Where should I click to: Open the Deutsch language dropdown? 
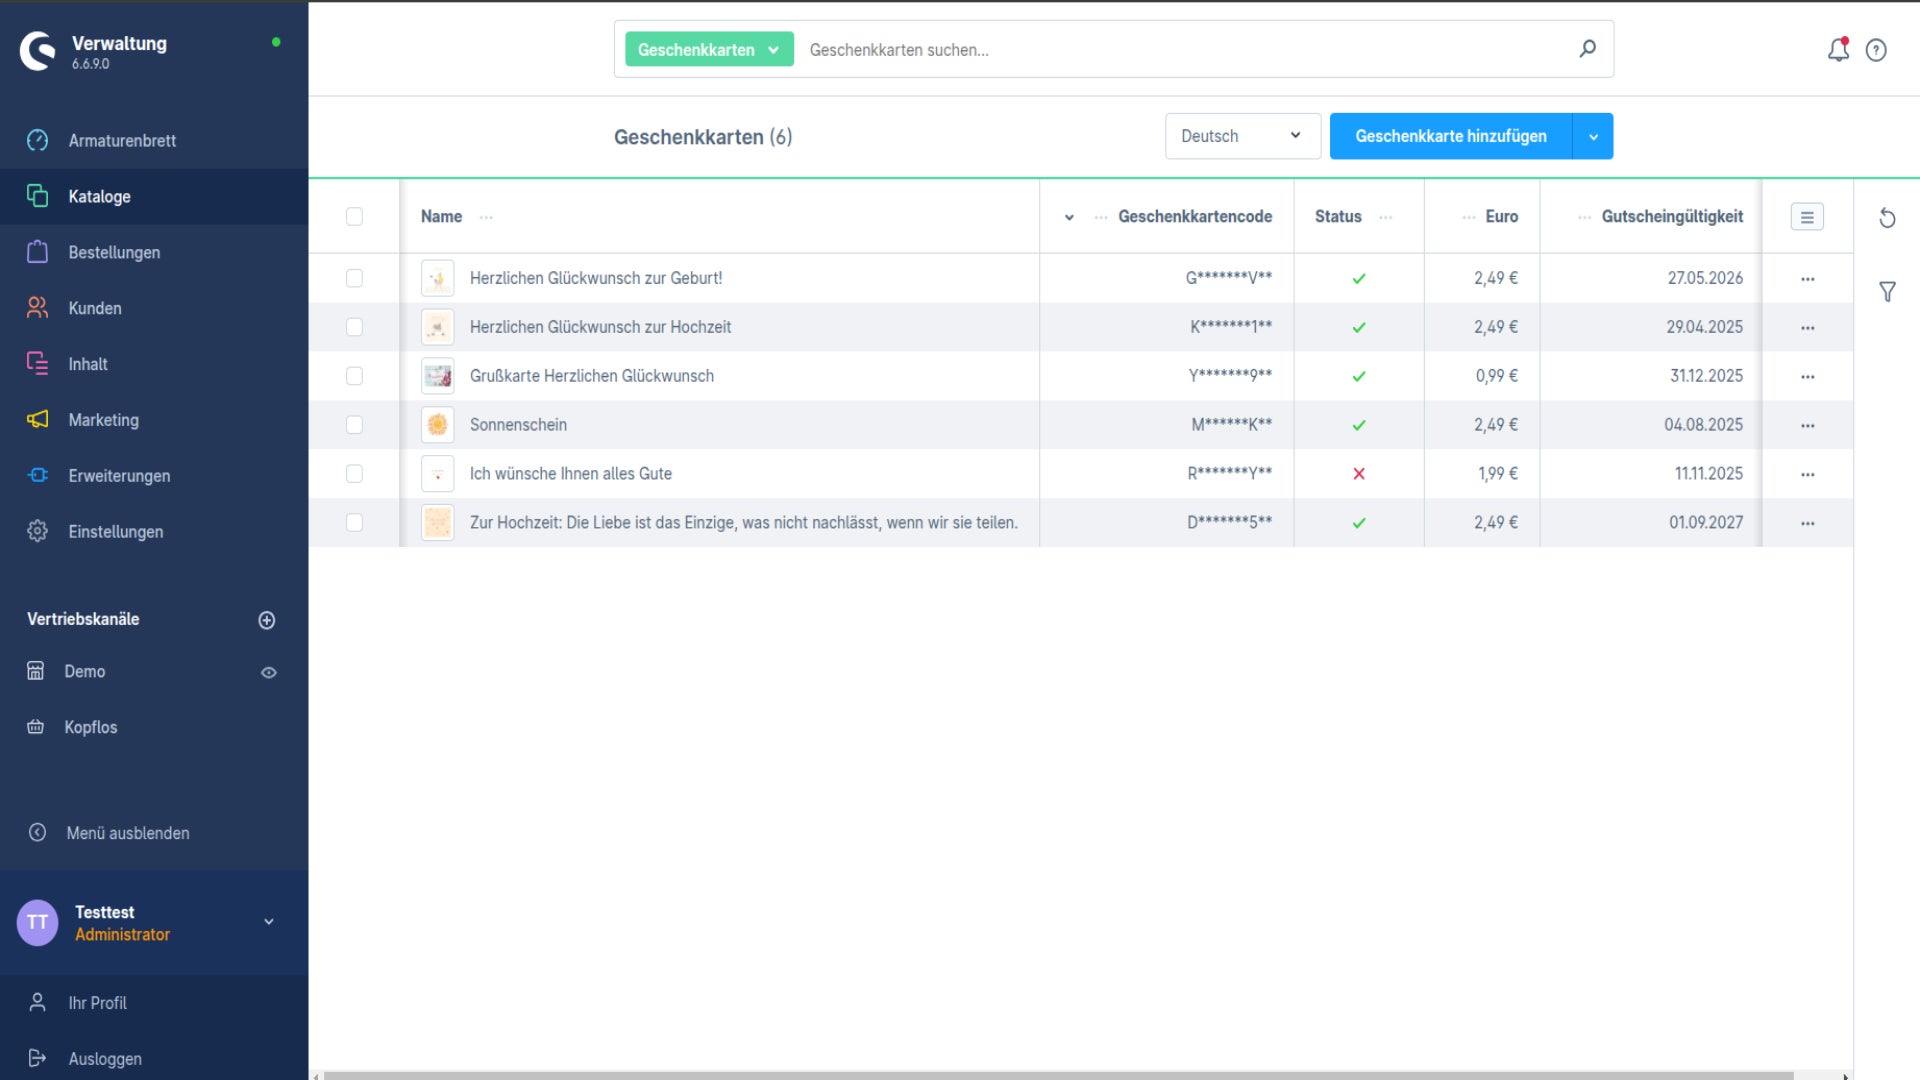click(1242, 136)
